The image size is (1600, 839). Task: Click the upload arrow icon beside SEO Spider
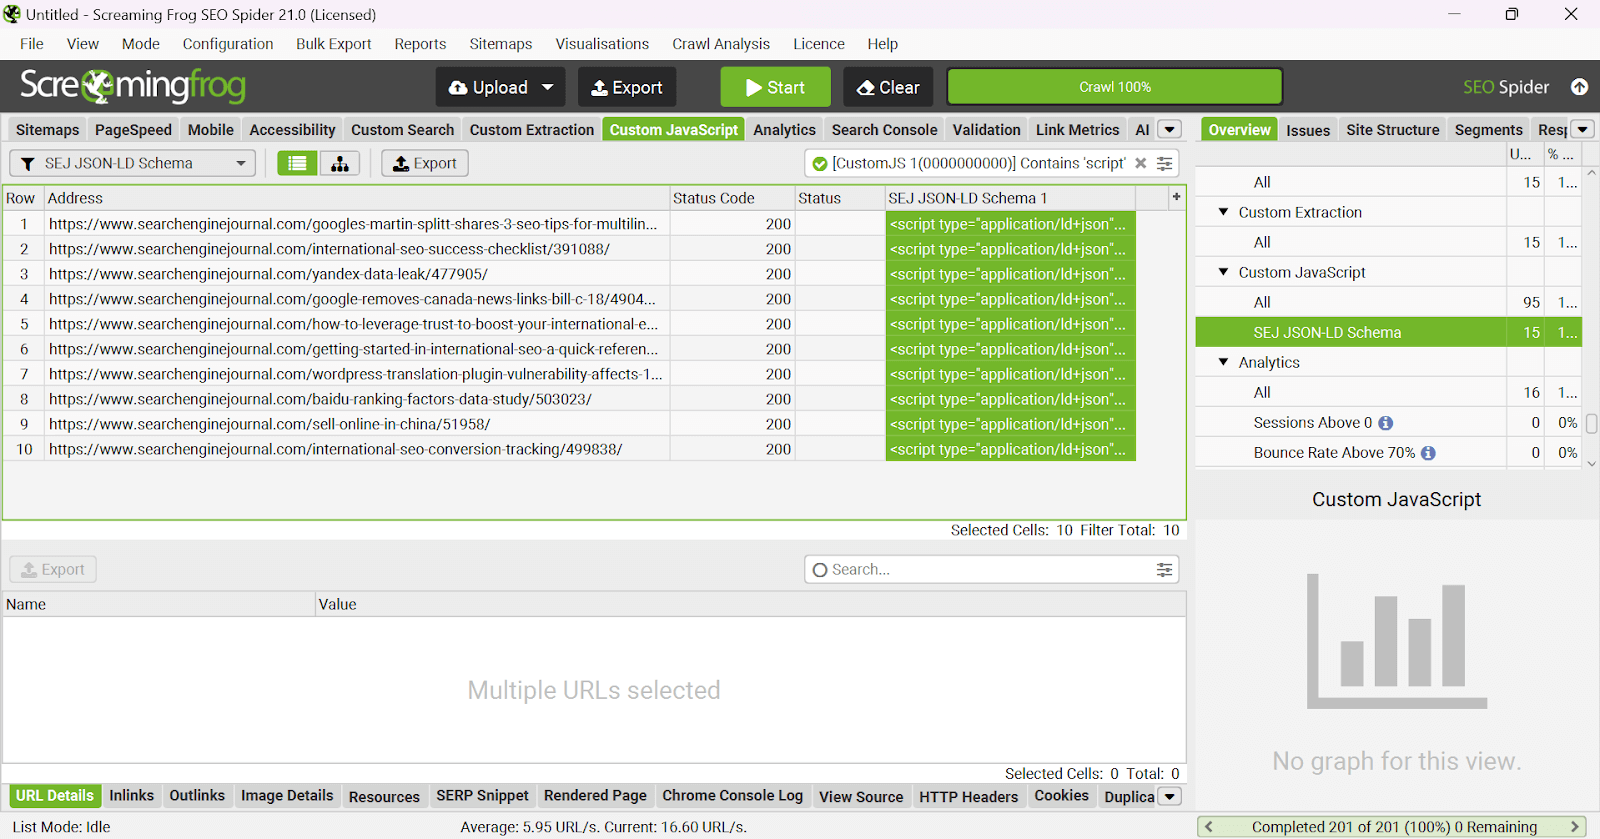[x=1579, y=87]
